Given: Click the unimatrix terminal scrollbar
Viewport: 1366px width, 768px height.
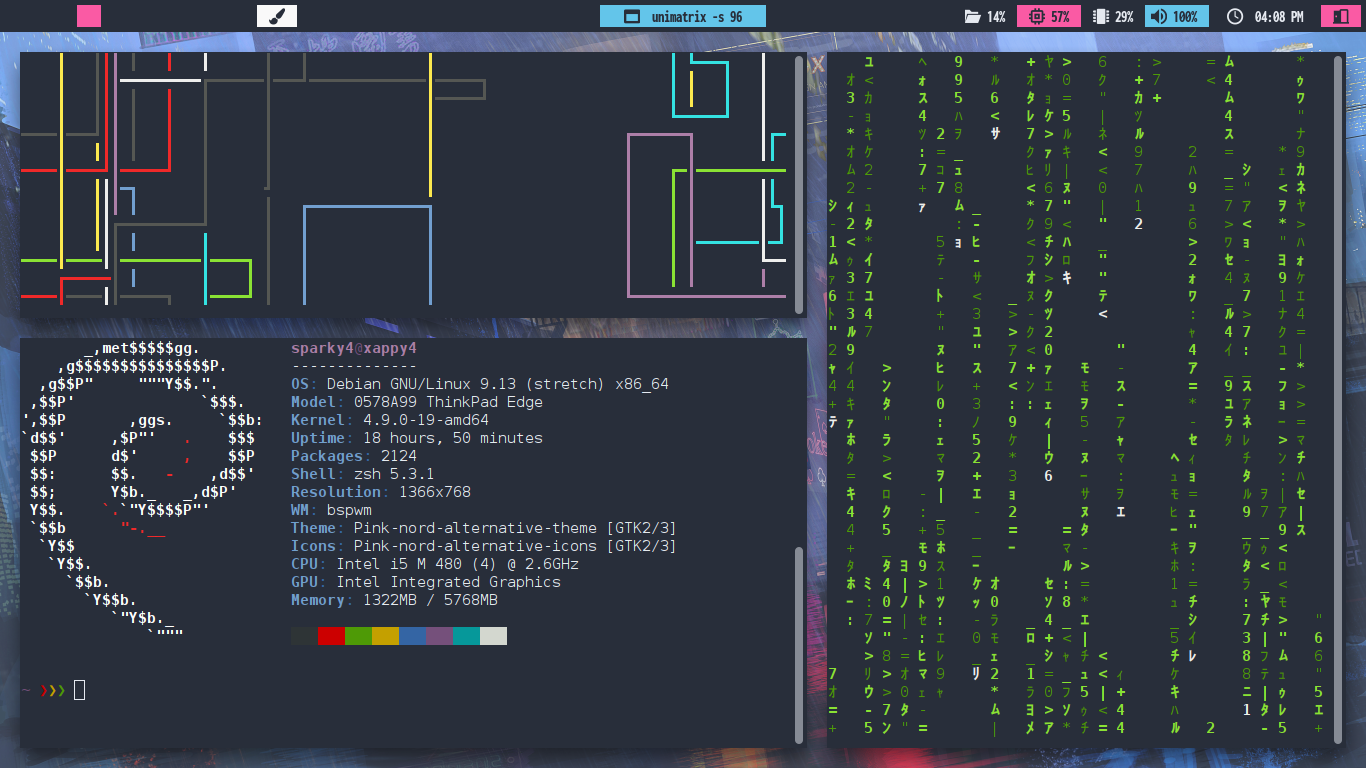Looking at the screenshot, I should tap(1339, 400).
